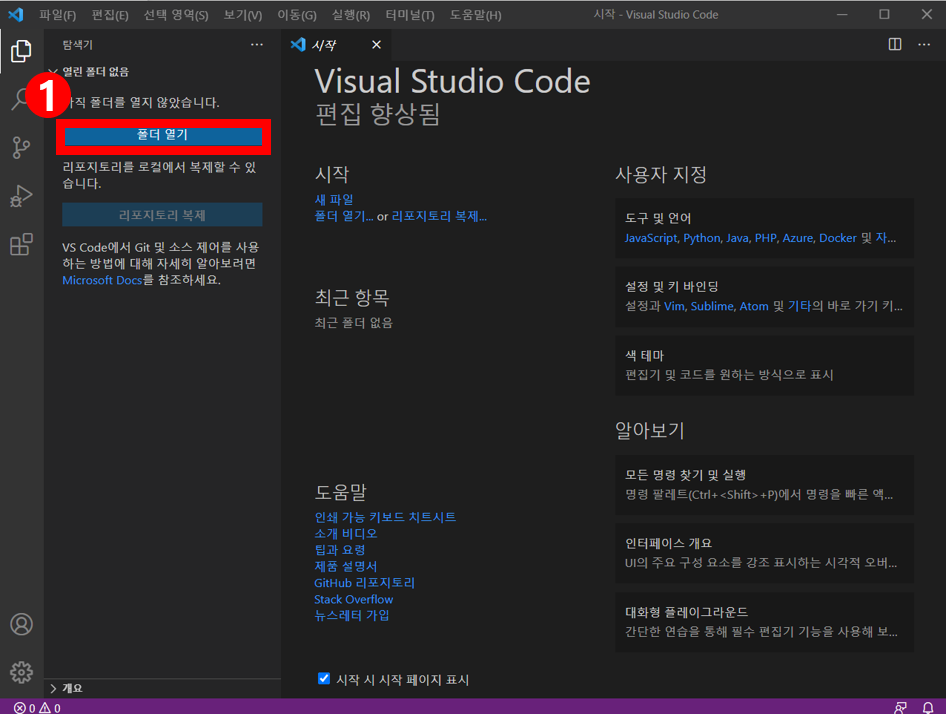Open the 소개 비디오 link

pos(346,534)
